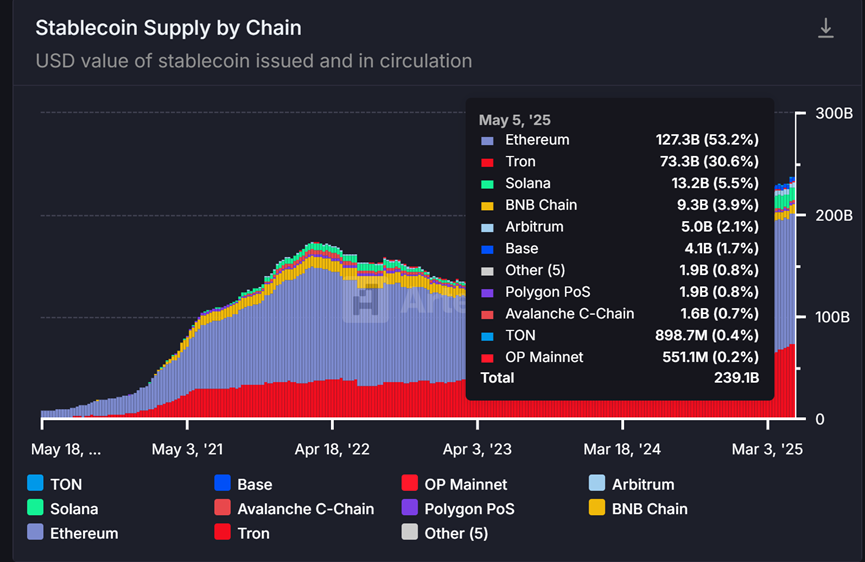Click the Total row in tooltip
This screenshot has height=562, width=865.
point(619,378)
